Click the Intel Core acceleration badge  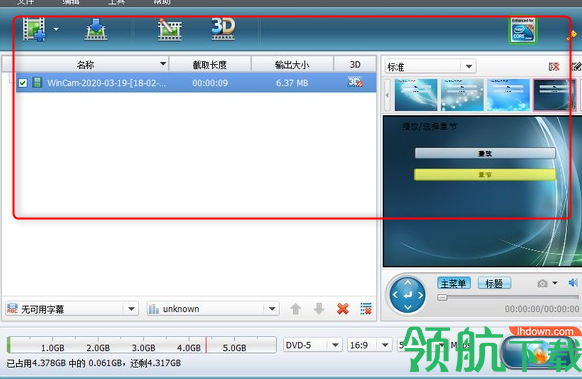point(523,30)
